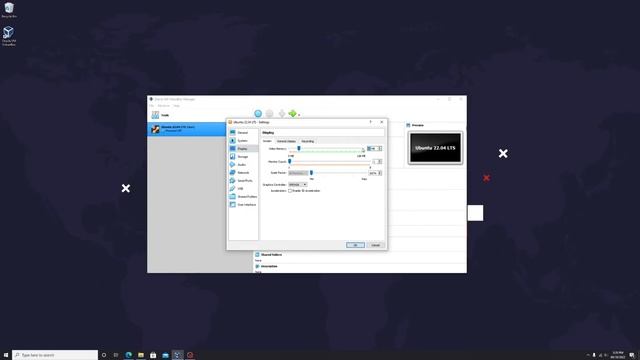Click the Scale Factor slider handle

[311, 173]
